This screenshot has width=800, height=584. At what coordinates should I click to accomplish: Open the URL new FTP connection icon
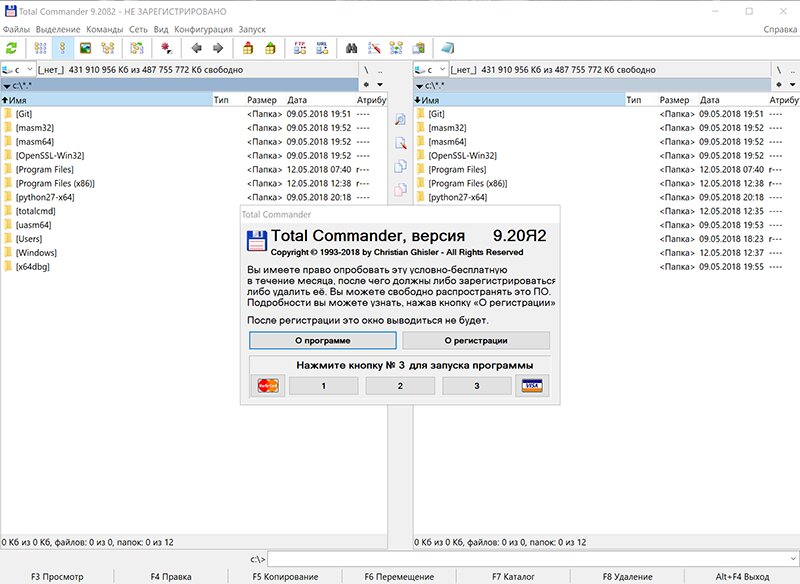(322, 48)
